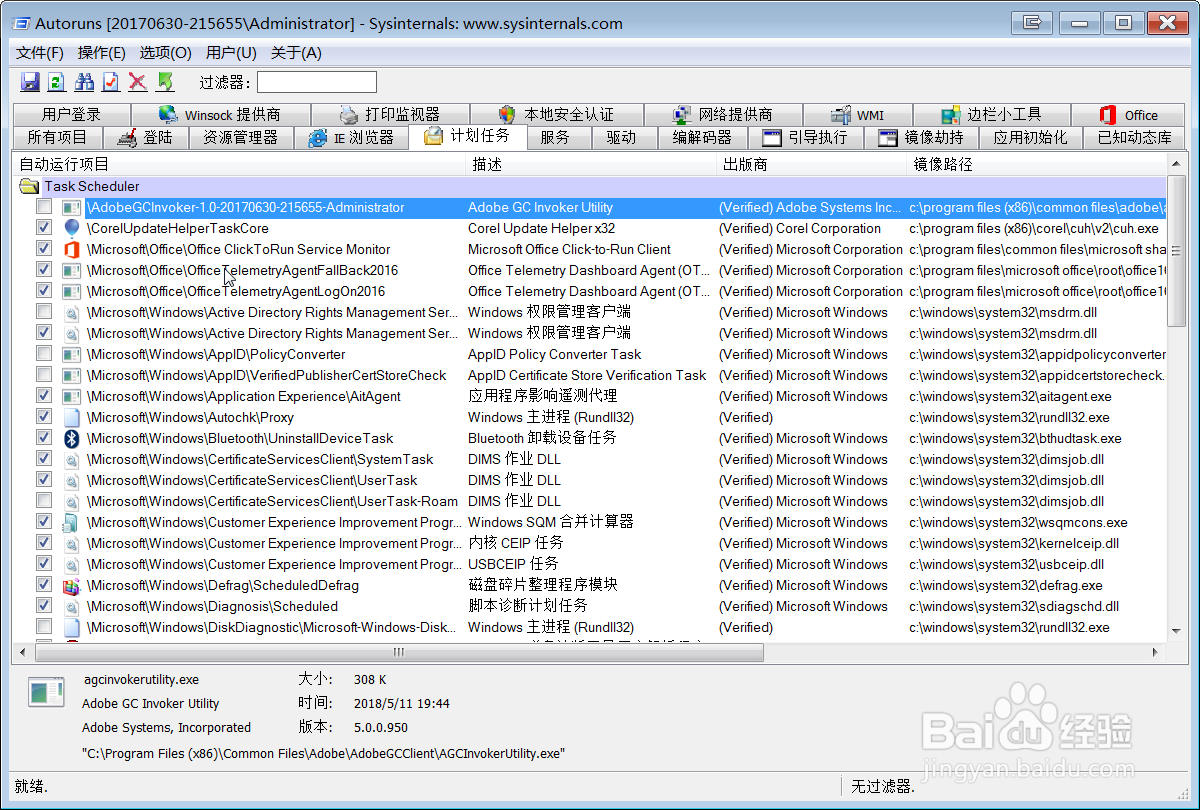Toggle the Bluetooth\UninstallDeviceTask checkbox

[44, 438]
